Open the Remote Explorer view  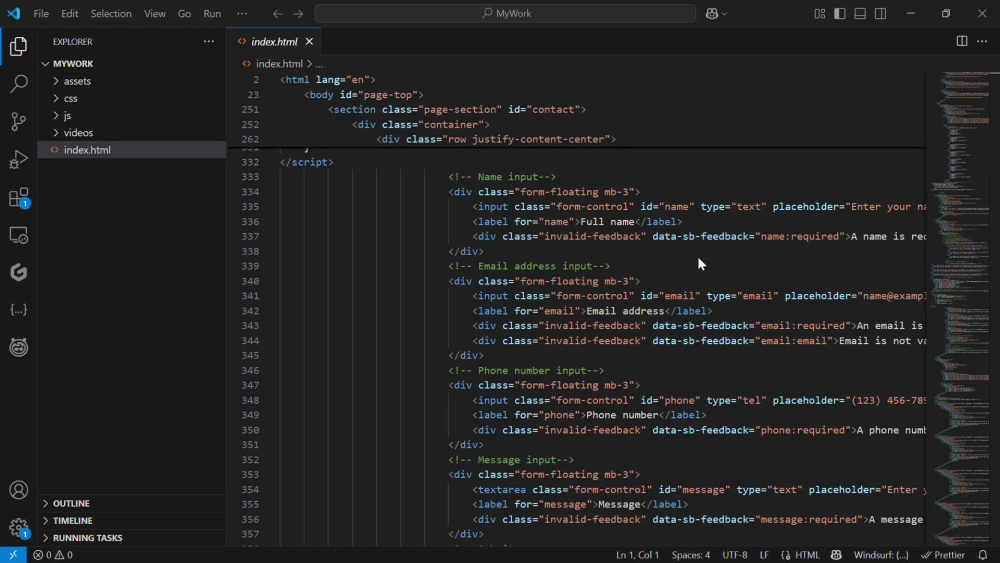(18, 235)
